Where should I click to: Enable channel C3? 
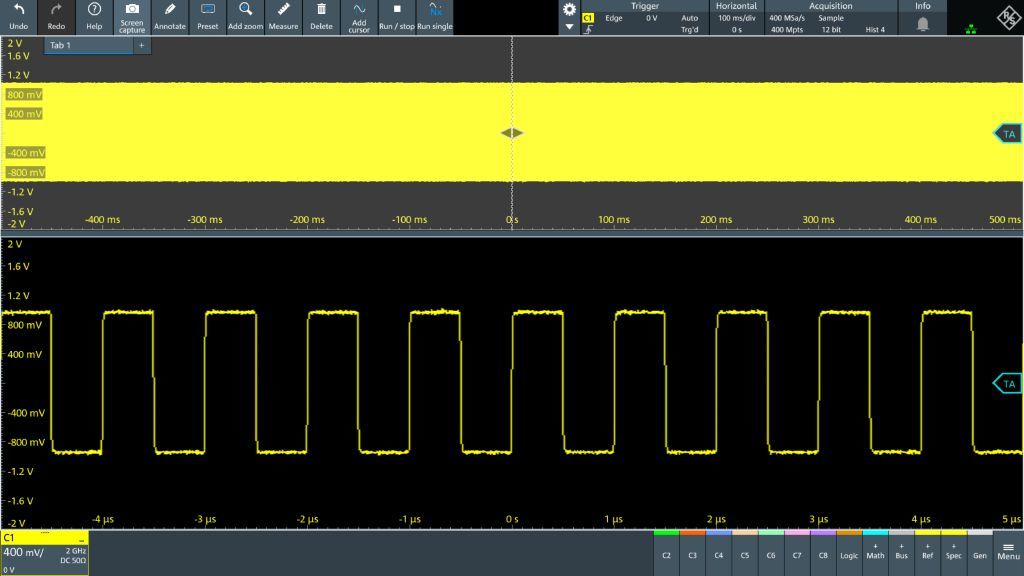(x=692, y=552)
